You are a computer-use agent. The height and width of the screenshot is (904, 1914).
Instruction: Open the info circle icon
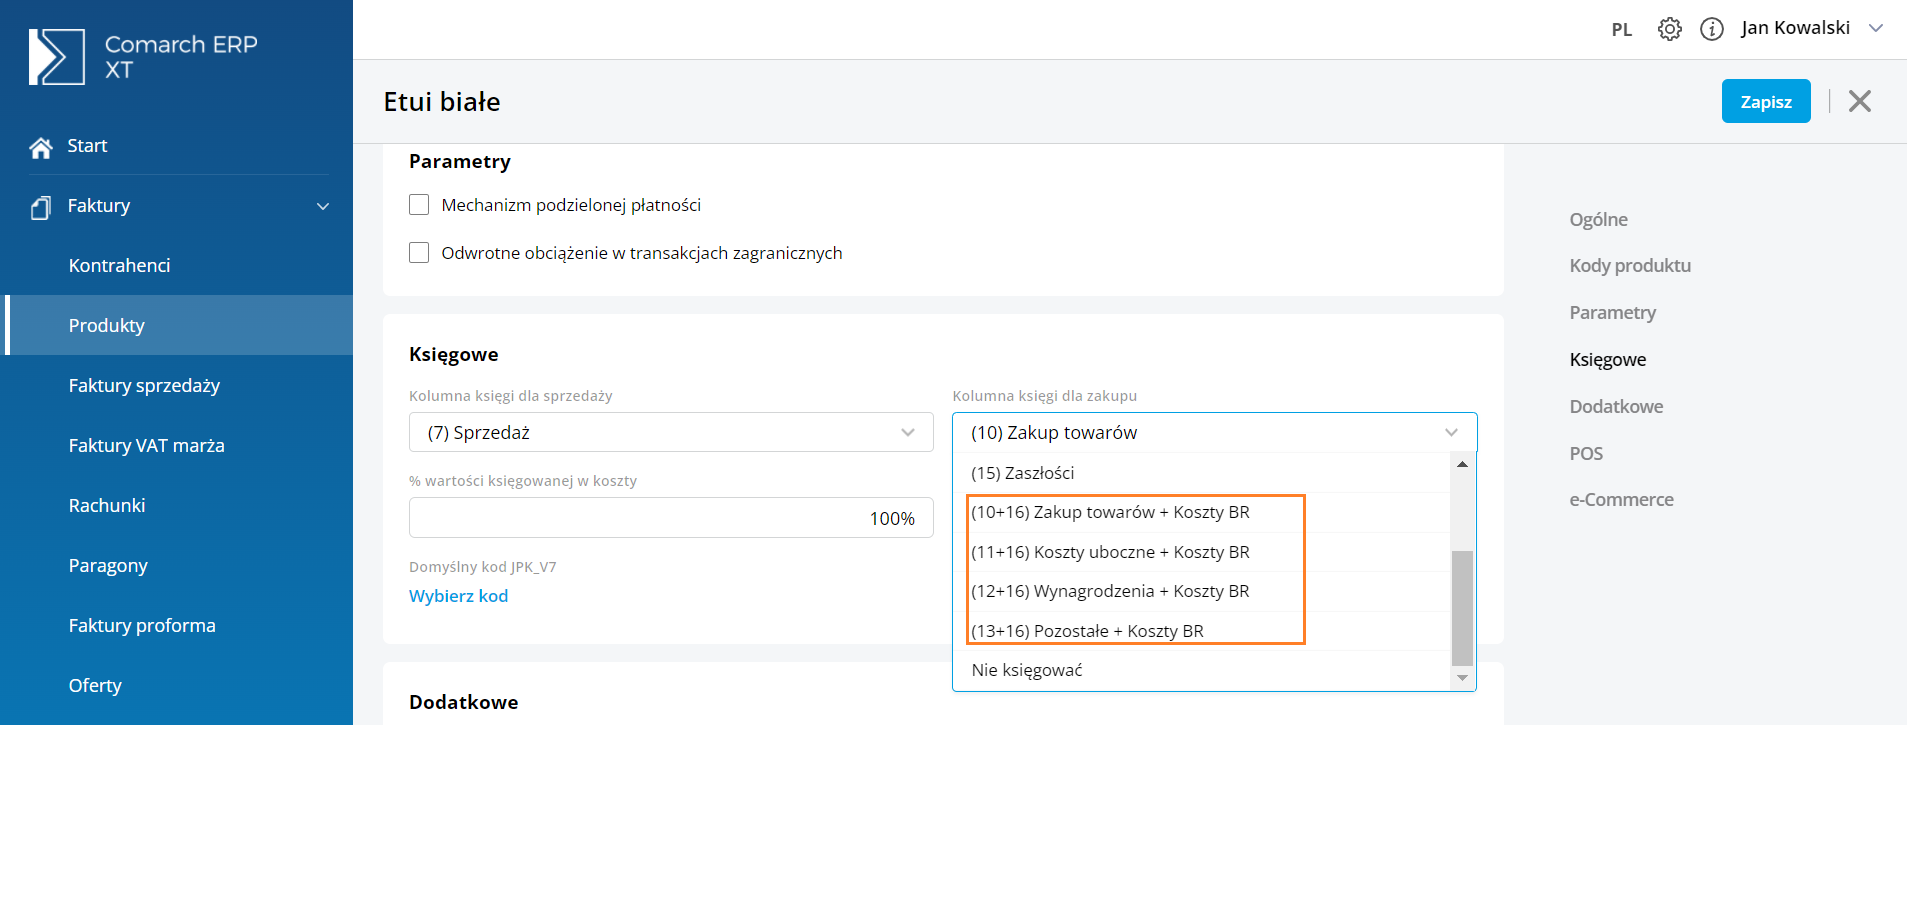pos(1712,29)
